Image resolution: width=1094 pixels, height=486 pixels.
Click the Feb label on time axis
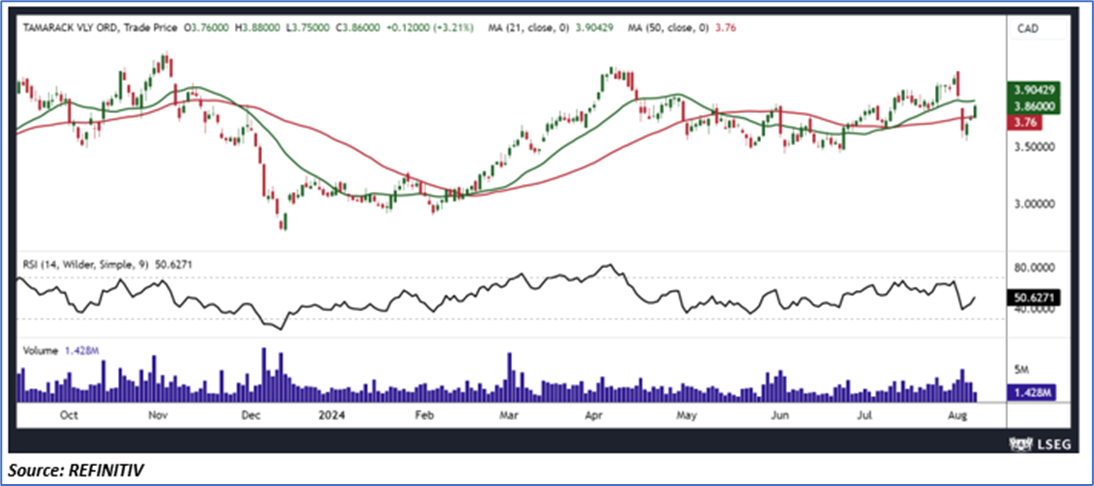(x=424, y=414)
